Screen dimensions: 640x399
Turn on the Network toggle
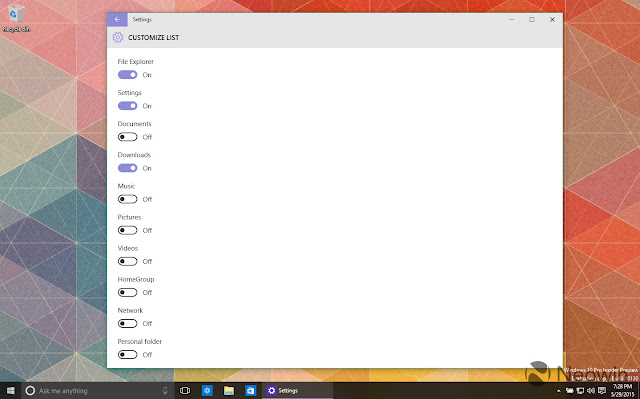coord(127,324)
